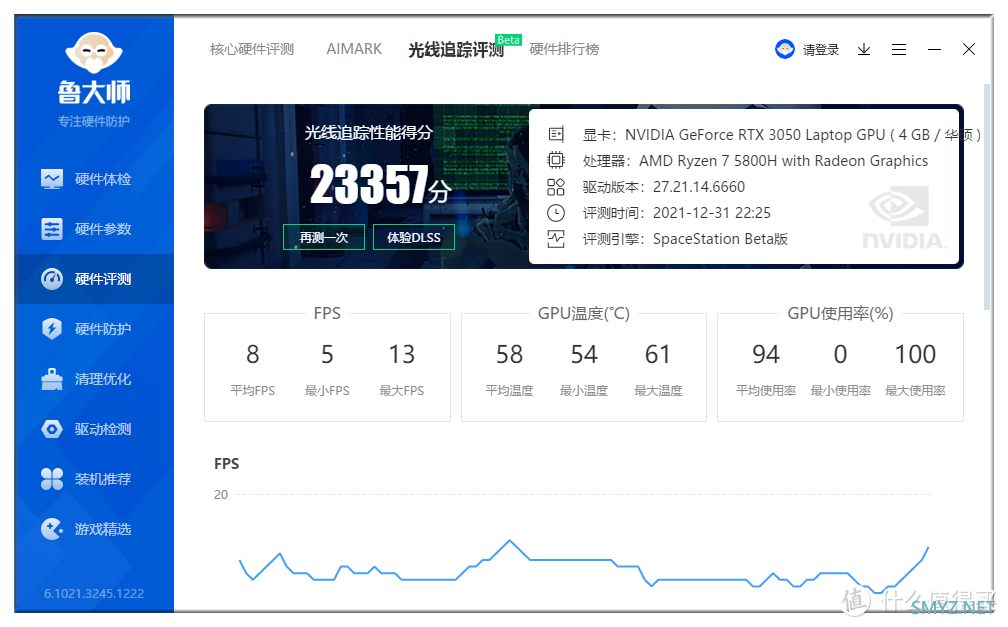
Task: Click the 硬件参数 list icon
Action: coord(52,229)
